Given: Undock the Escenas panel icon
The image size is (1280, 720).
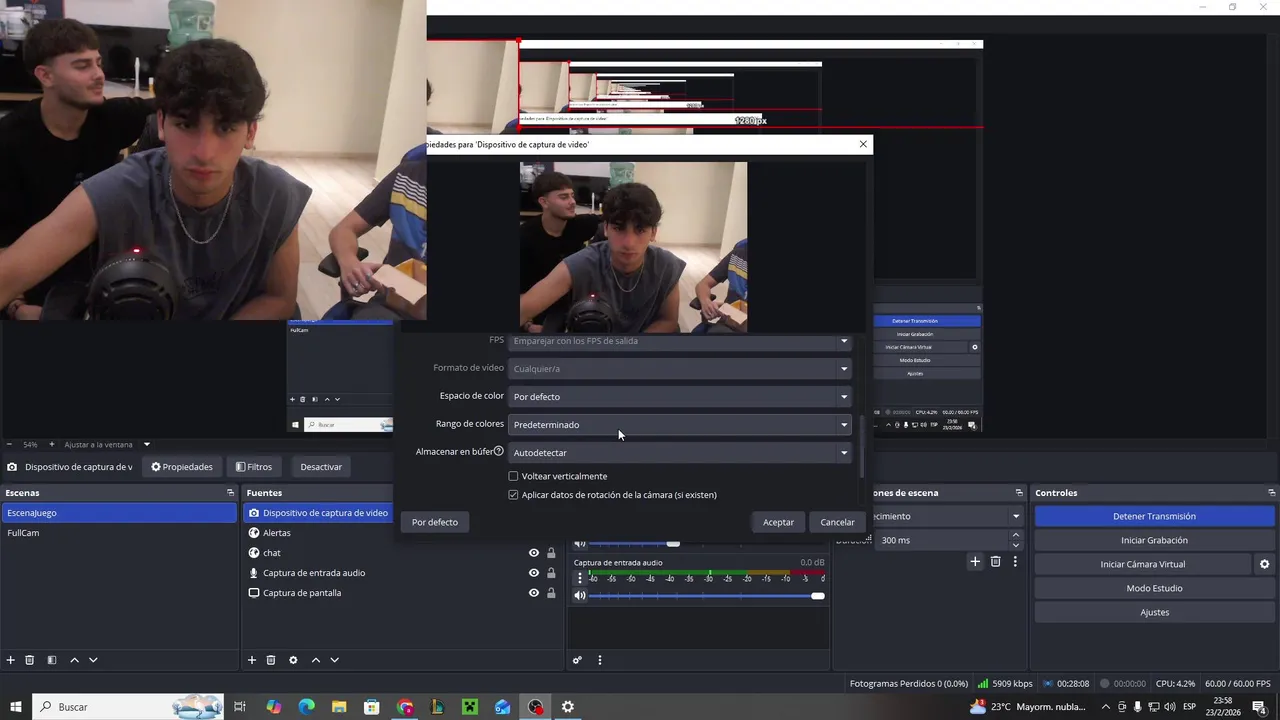Looking at the screenshot, I should pos(230,493).
